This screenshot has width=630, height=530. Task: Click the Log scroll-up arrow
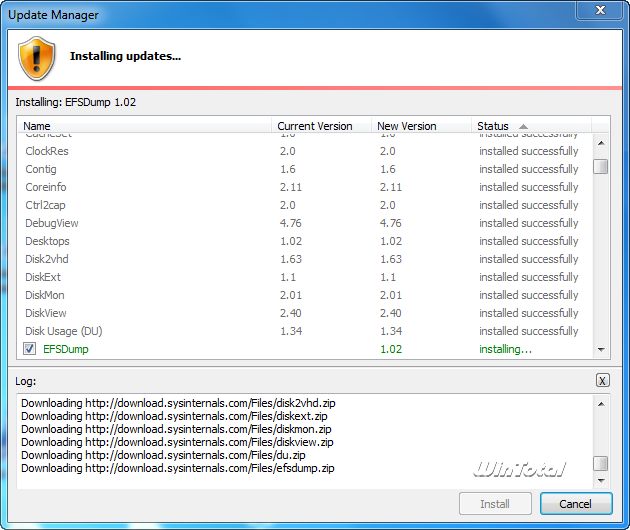tap(601, 404)
